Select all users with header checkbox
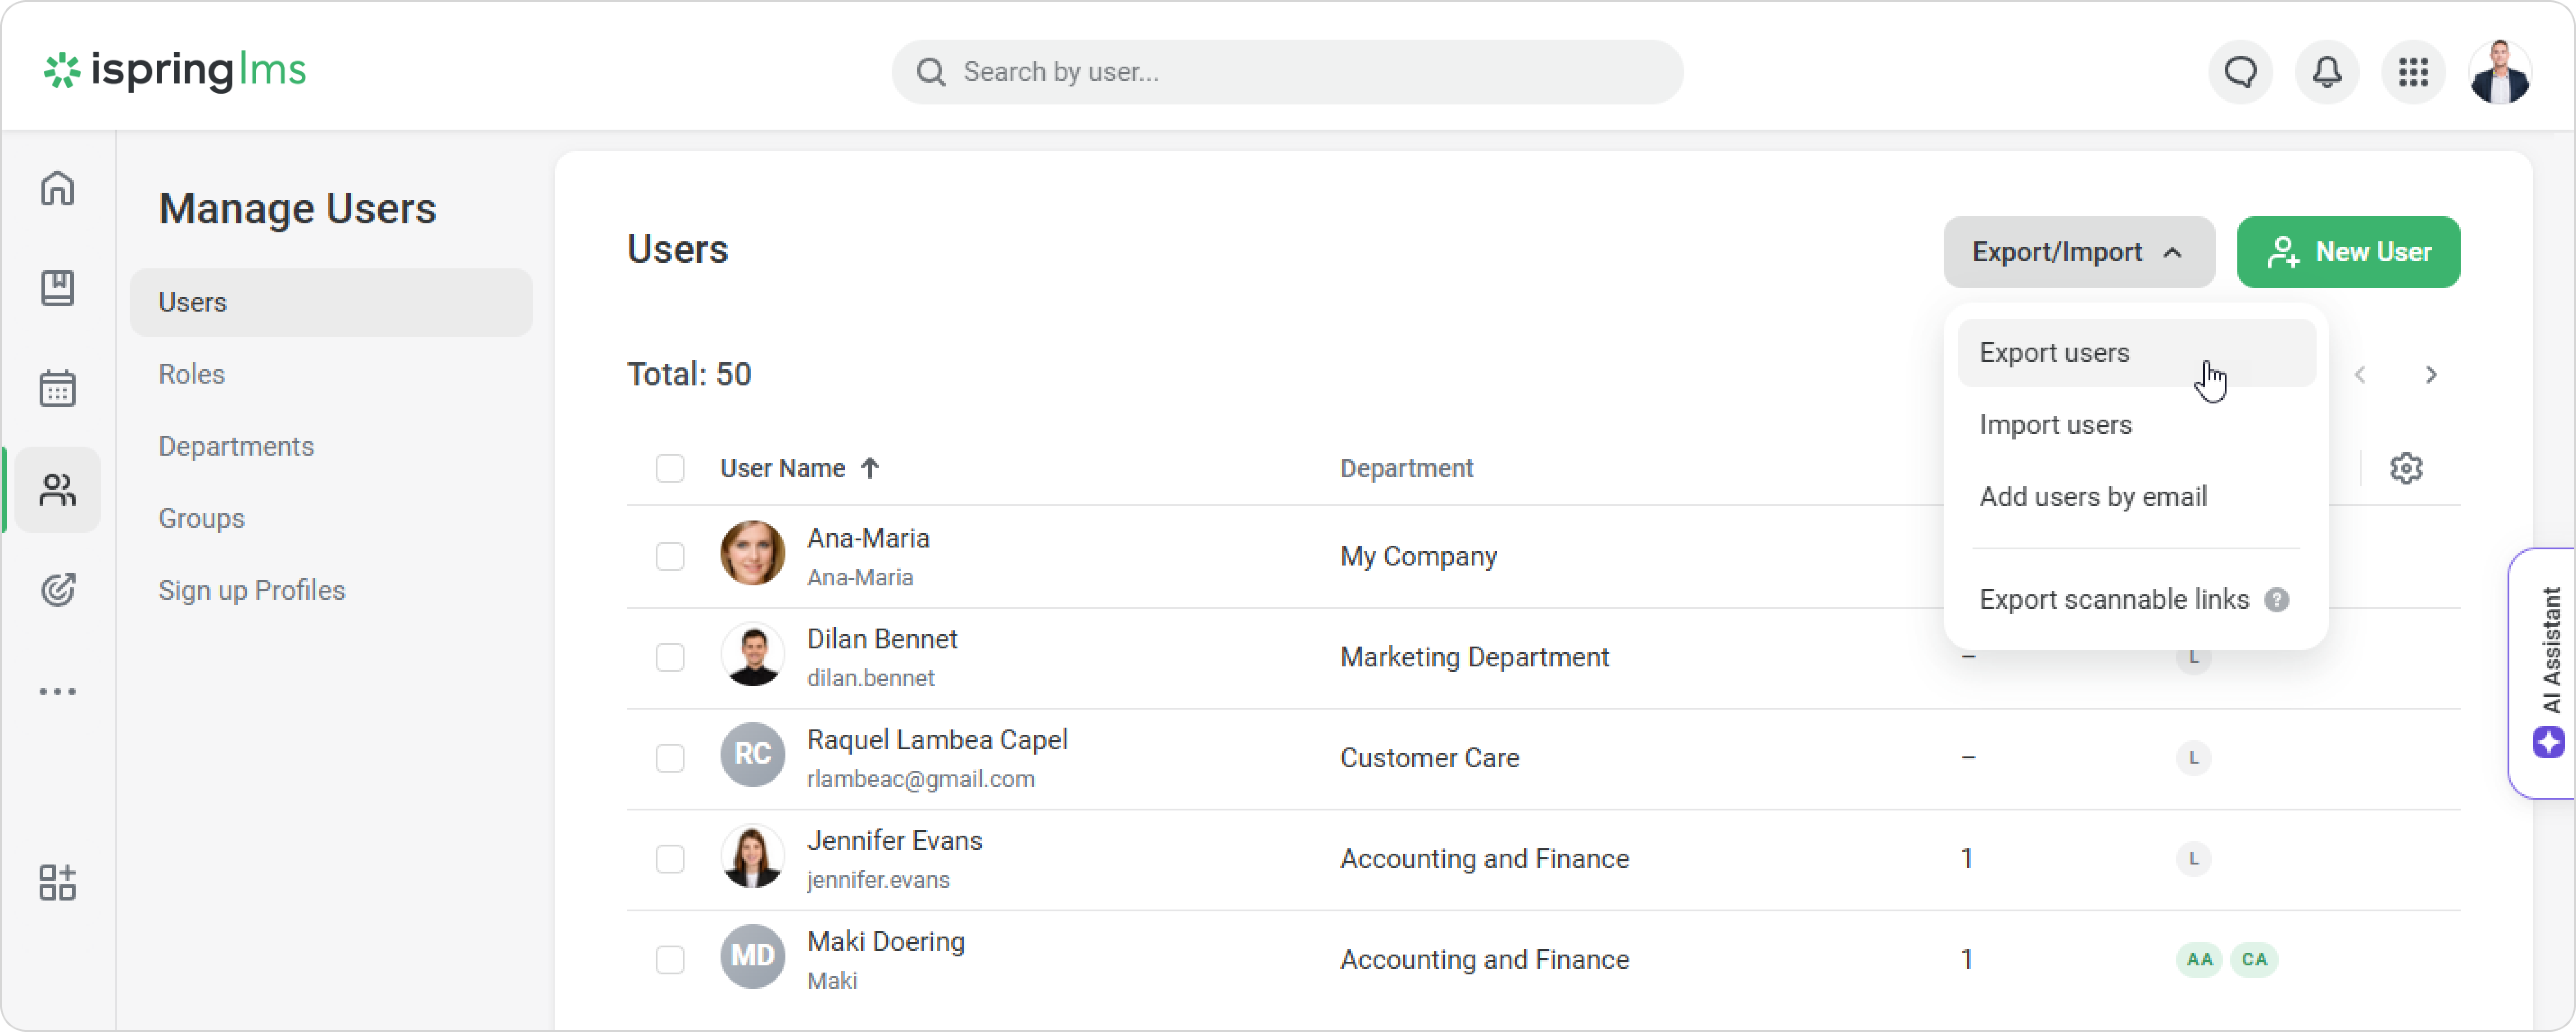 [669, 468]
